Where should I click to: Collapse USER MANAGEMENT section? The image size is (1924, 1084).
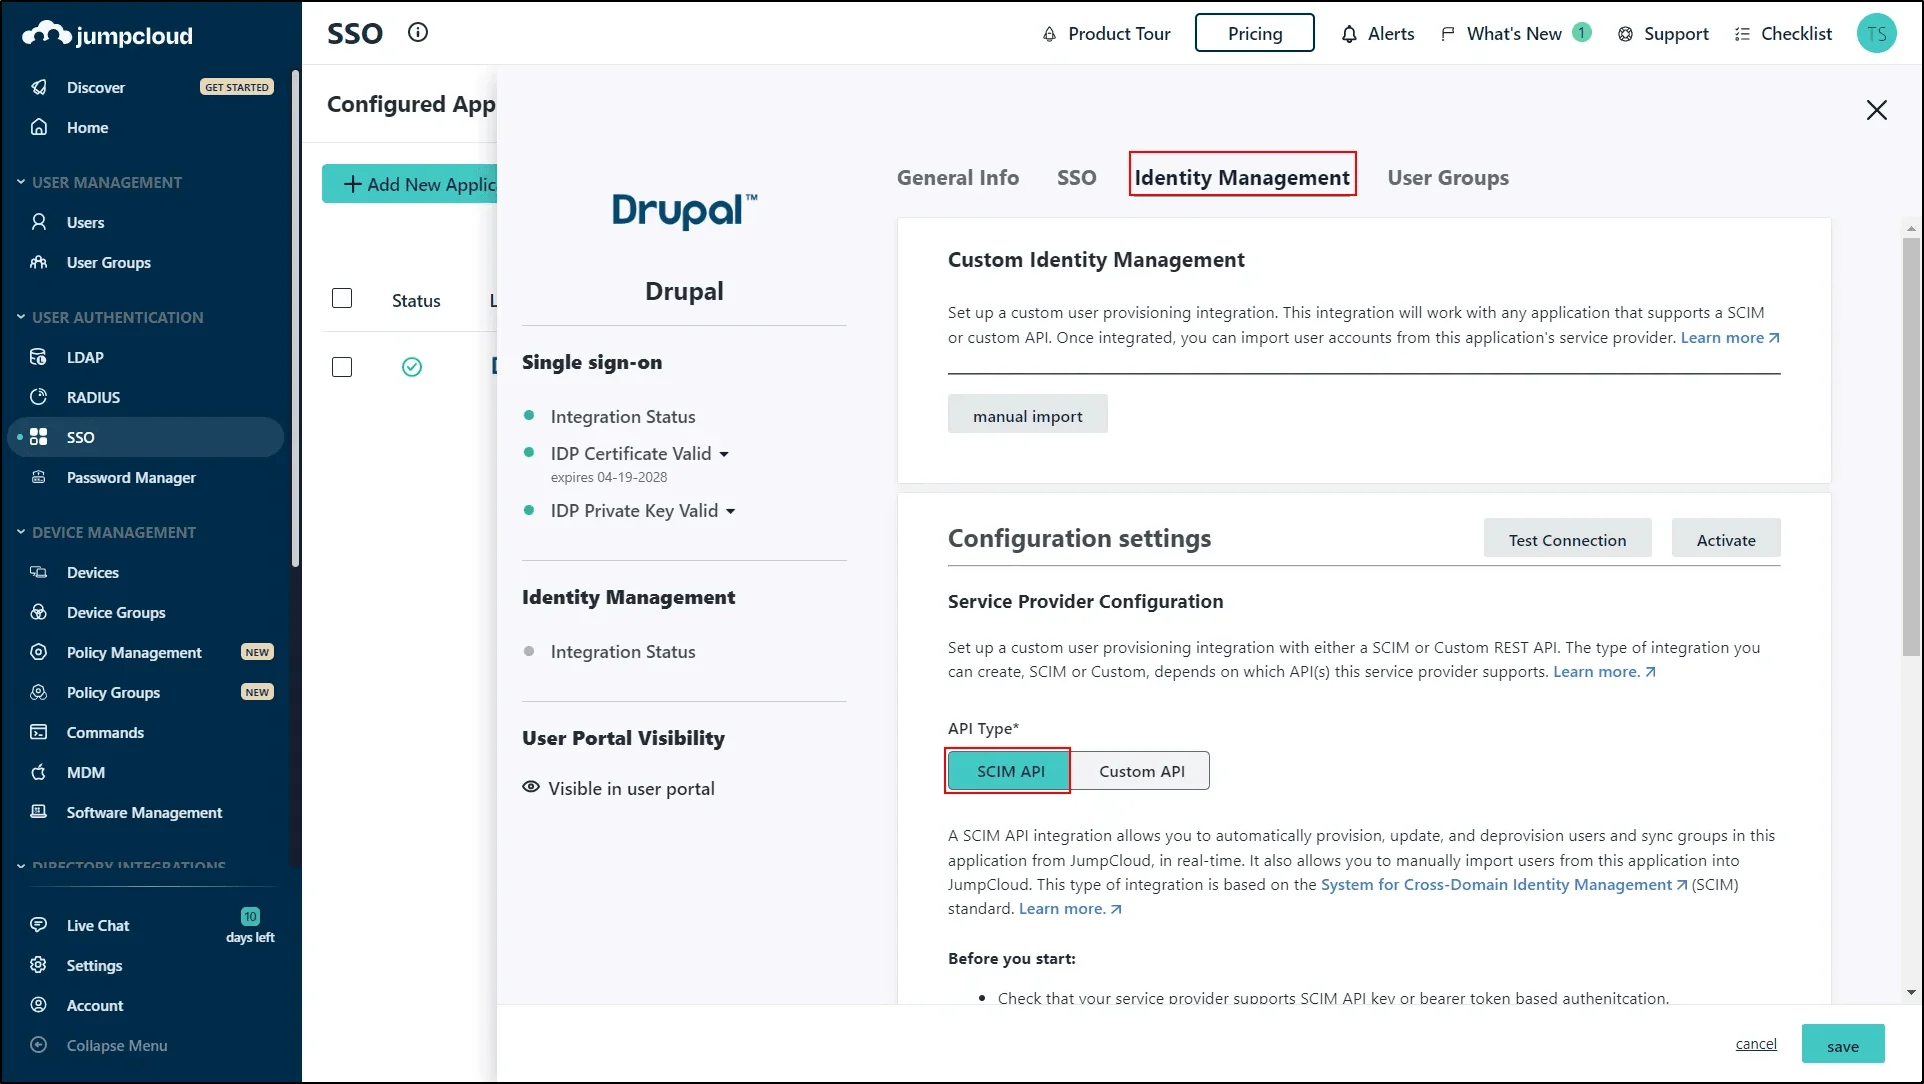coord(21,182)
